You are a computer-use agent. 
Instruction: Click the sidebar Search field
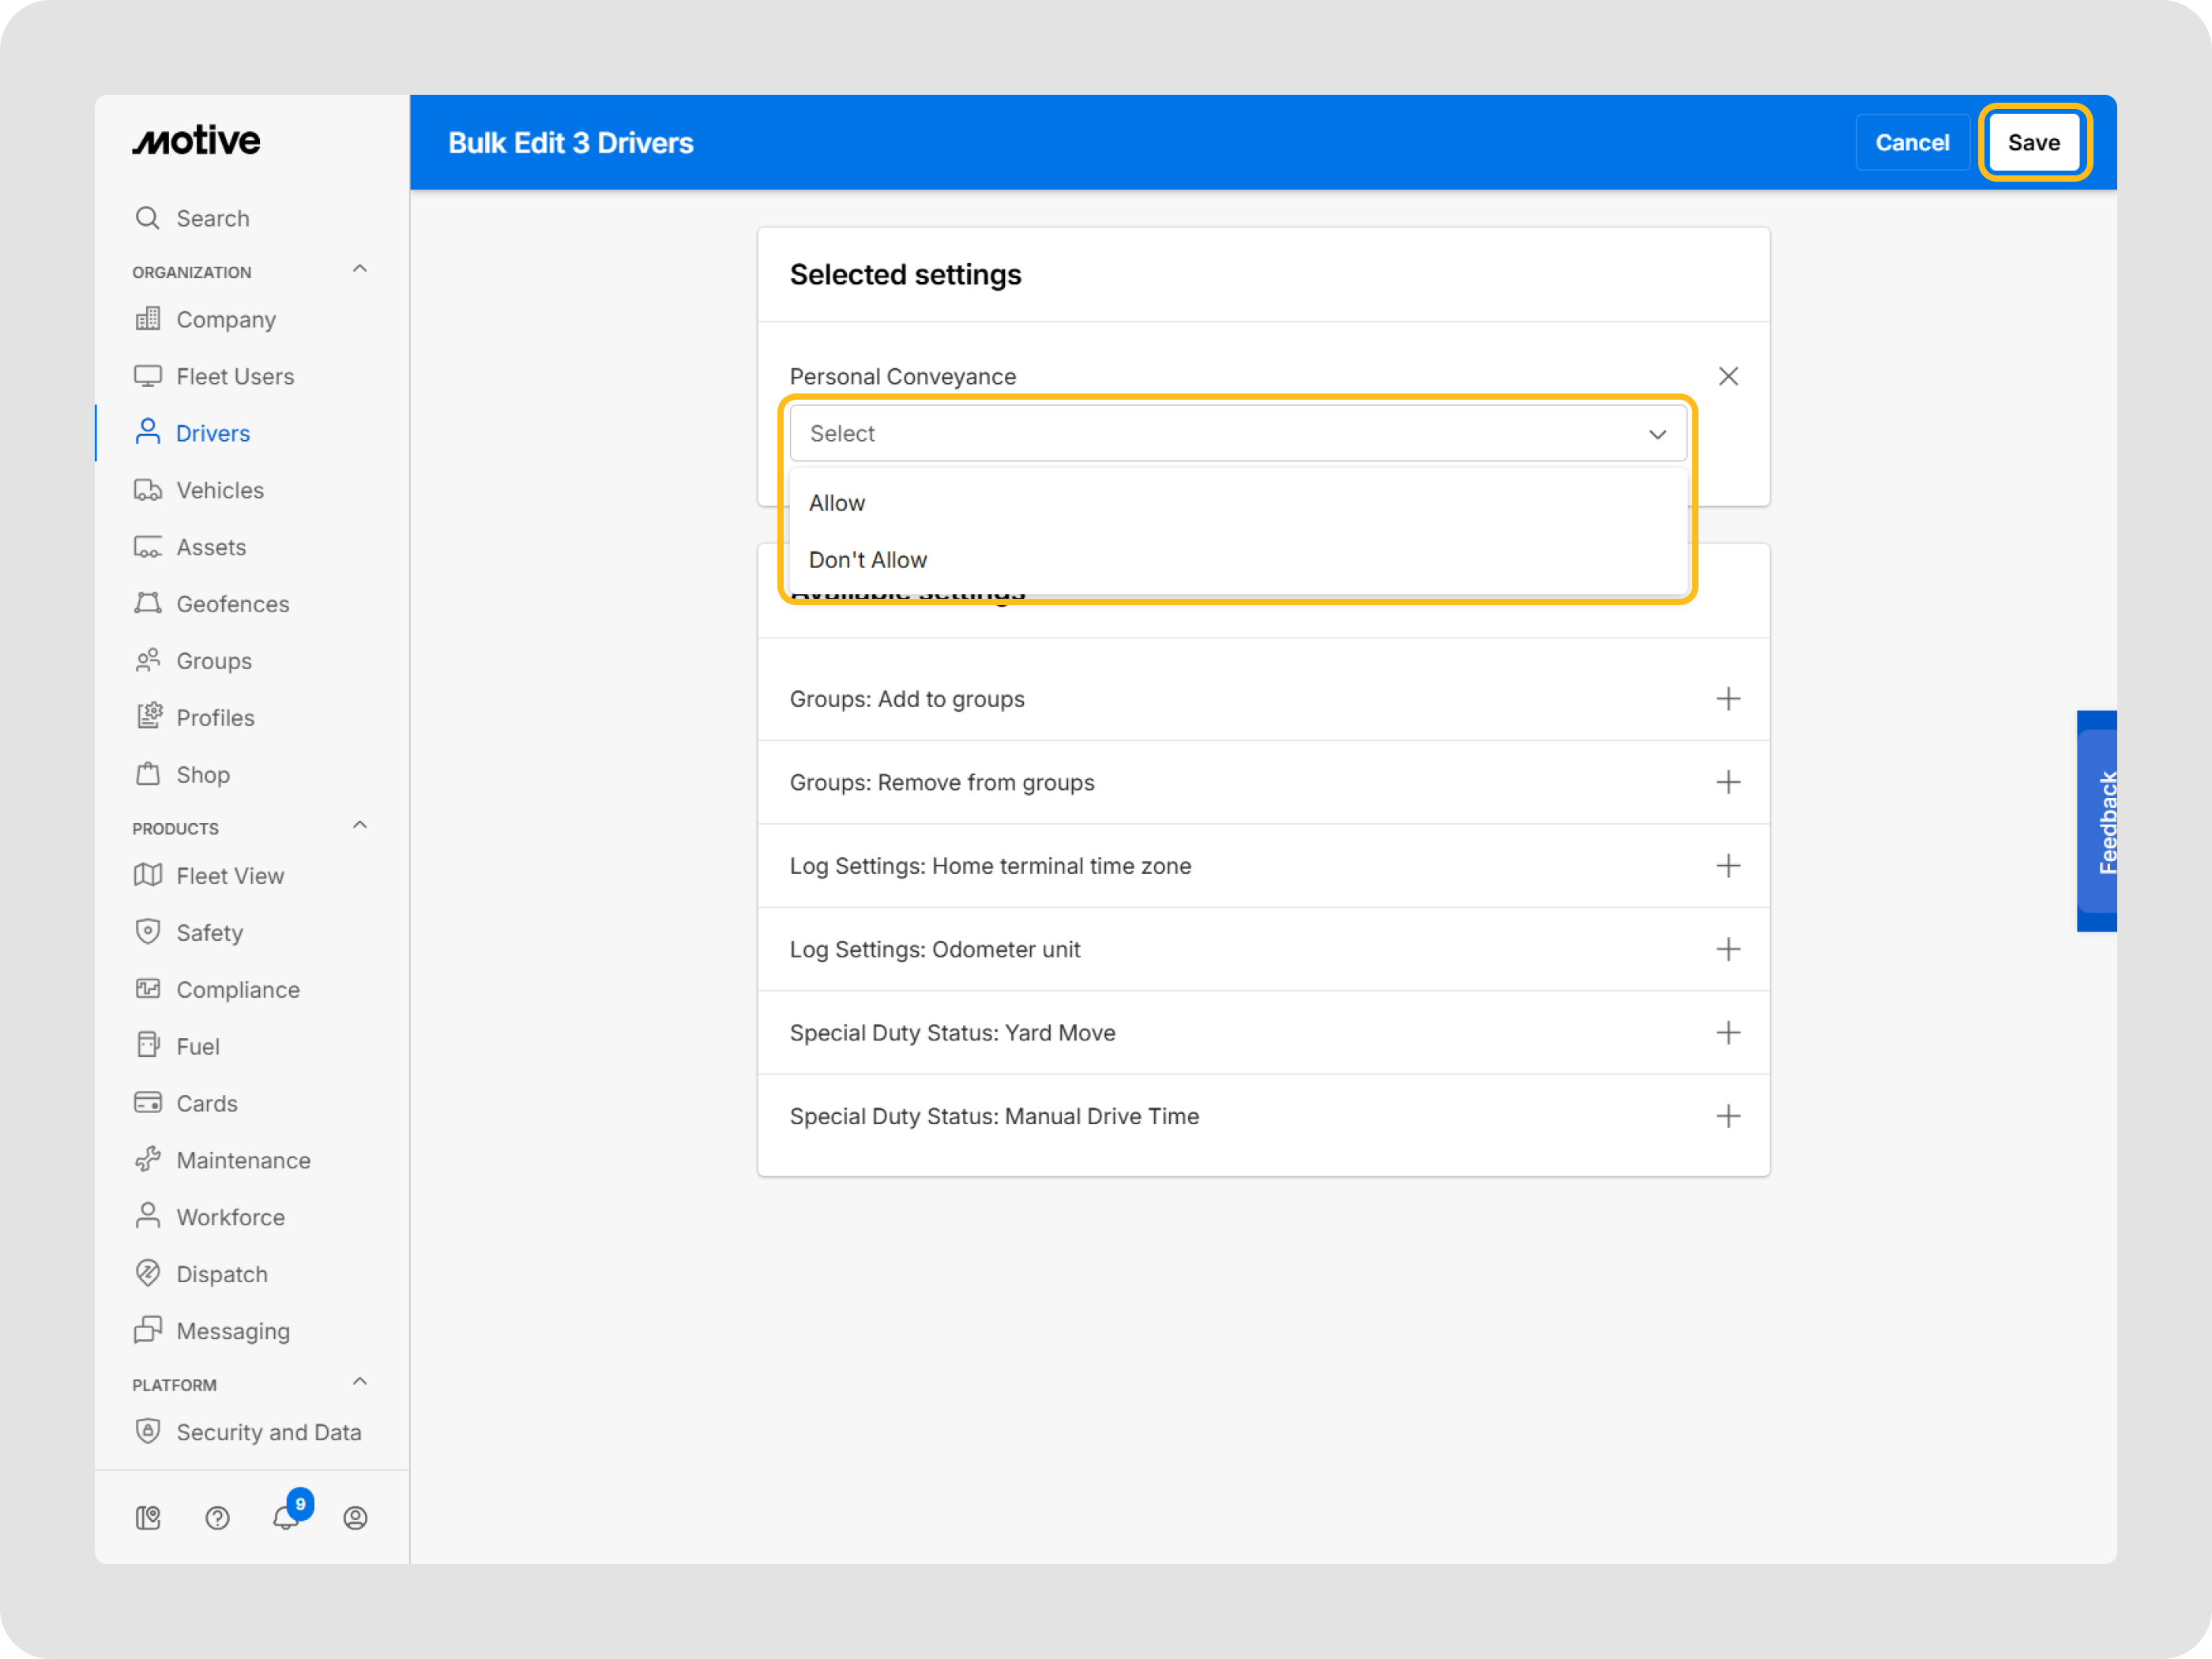[212, 218]
